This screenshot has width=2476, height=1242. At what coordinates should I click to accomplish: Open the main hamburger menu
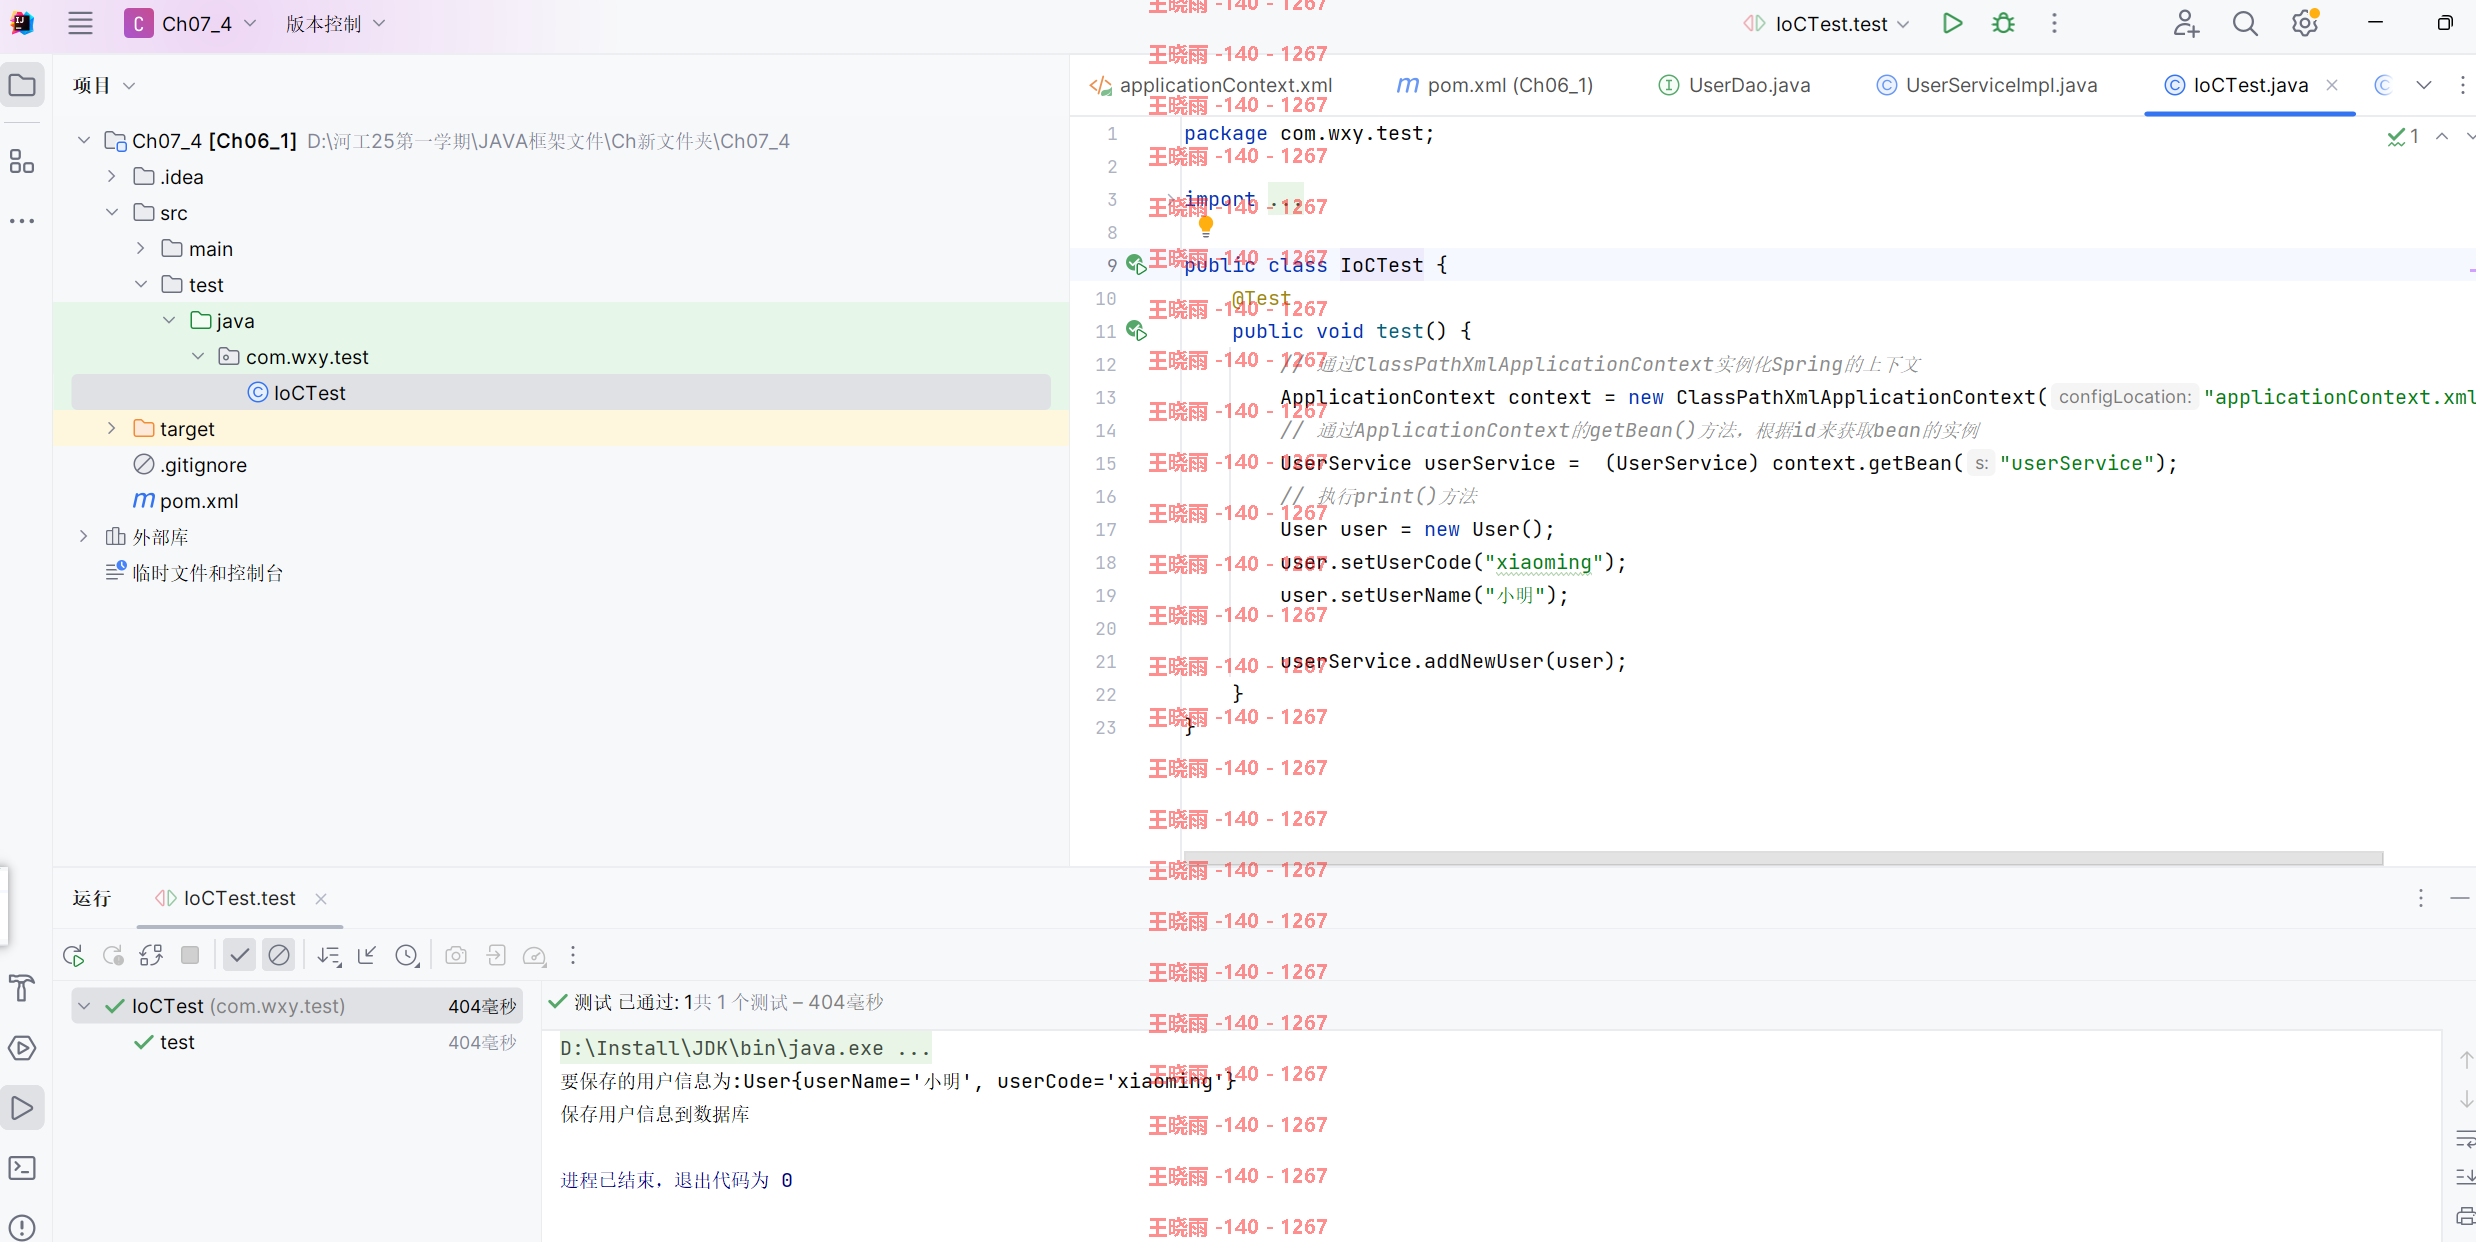click(80, 23)
